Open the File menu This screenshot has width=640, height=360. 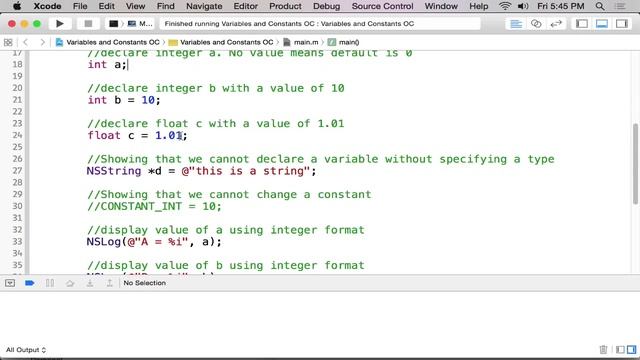point(80,6)
